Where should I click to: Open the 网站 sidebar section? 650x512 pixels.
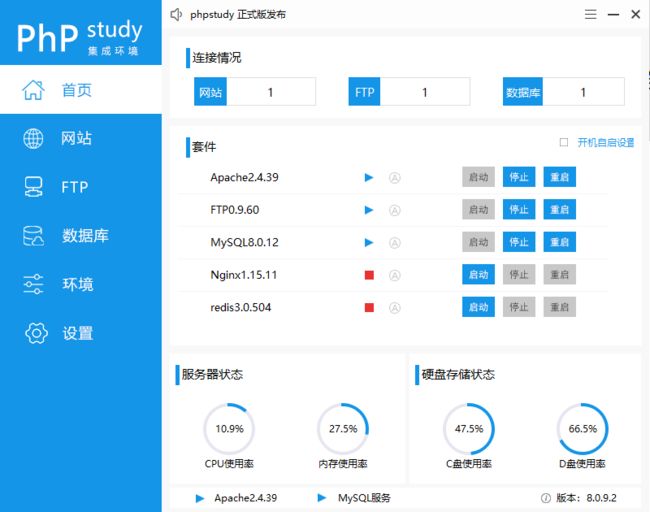[x=81, y=138]
